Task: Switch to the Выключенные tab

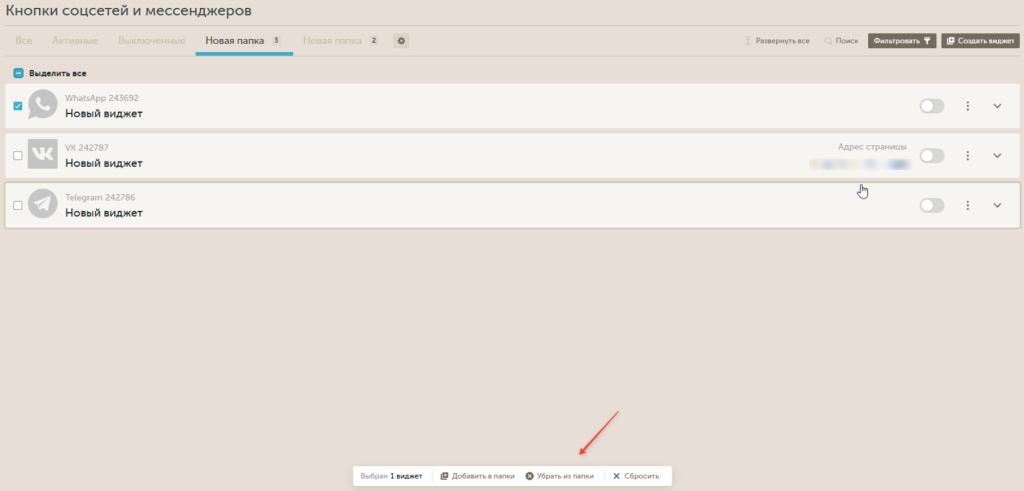Action: (x=151, y=41)
